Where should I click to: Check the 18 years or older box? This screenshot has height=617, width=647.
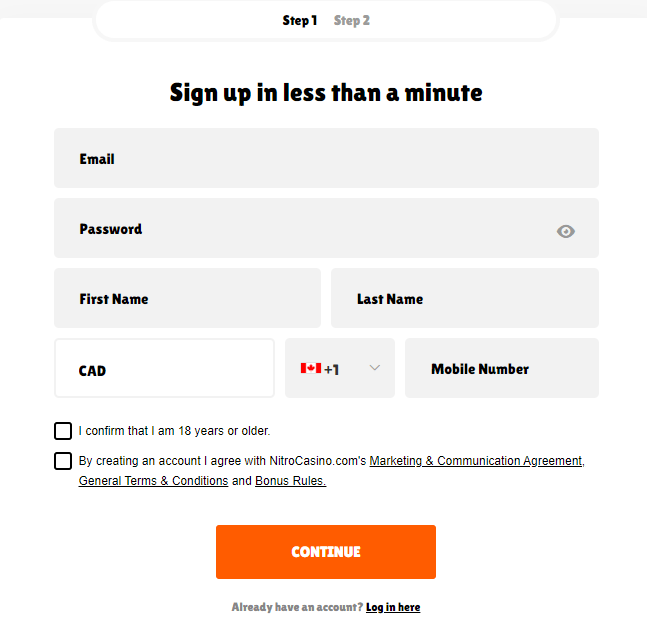coord(63,431)
